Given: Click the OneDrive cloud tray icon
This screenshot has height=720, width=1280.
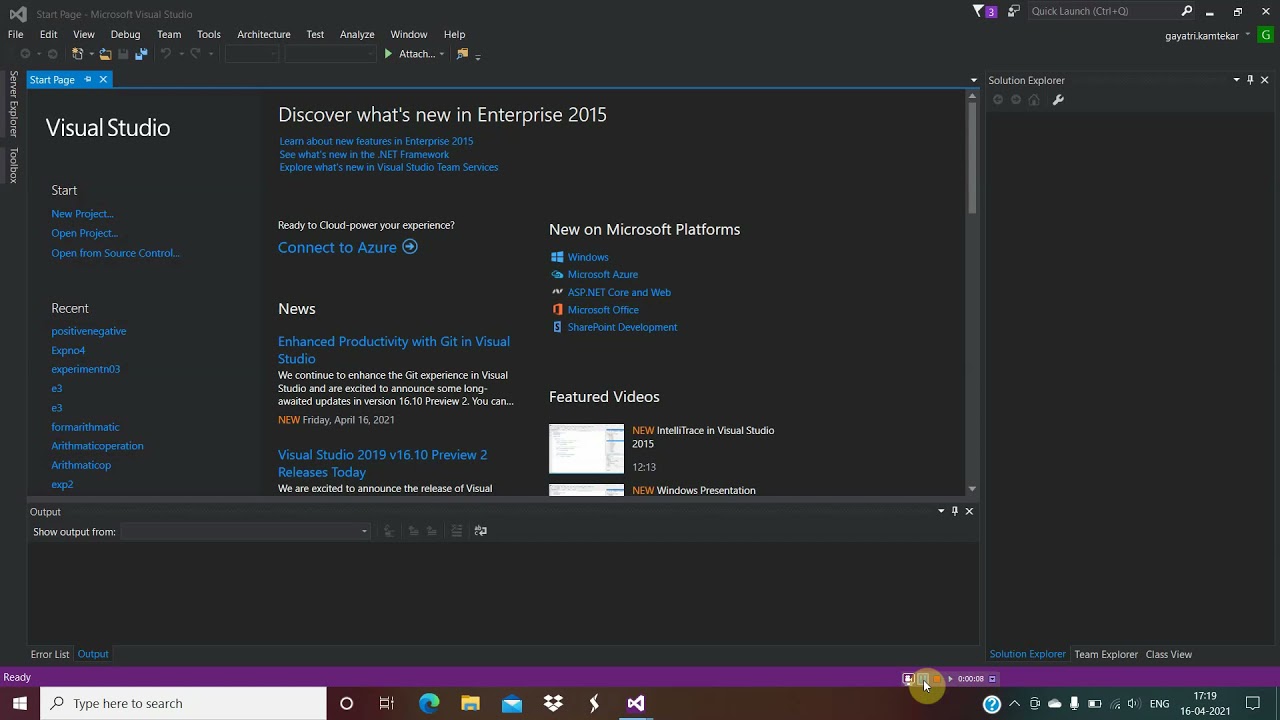Looking at the screenshot, I should pos(1054,704).
